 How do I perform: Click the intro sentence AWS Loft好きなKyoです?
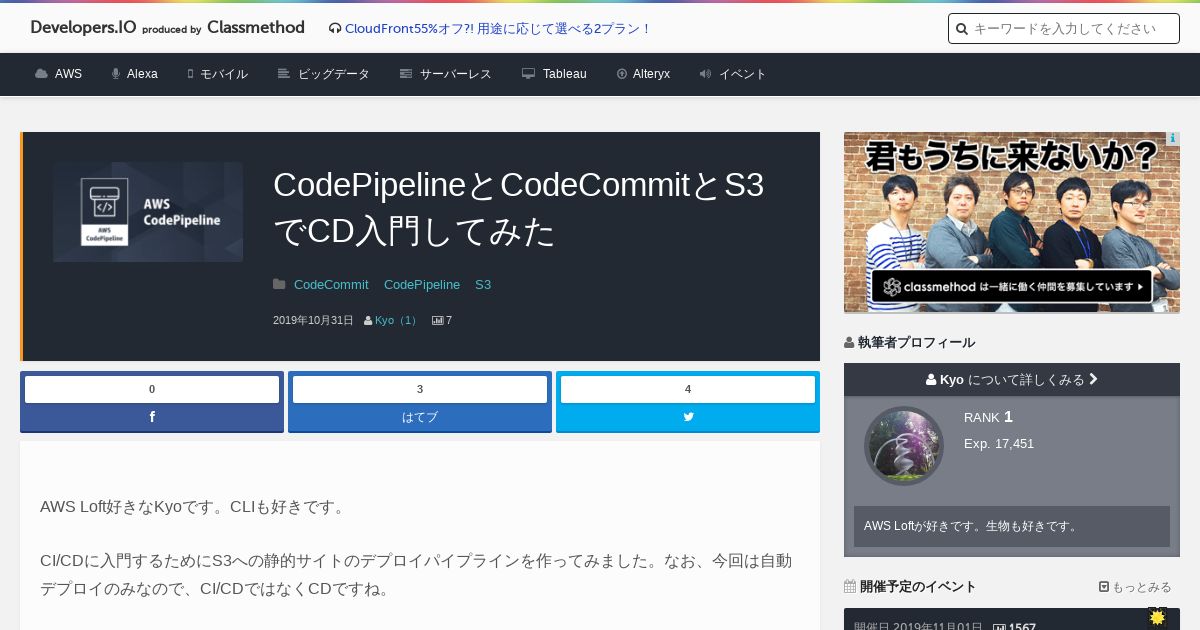195,507
